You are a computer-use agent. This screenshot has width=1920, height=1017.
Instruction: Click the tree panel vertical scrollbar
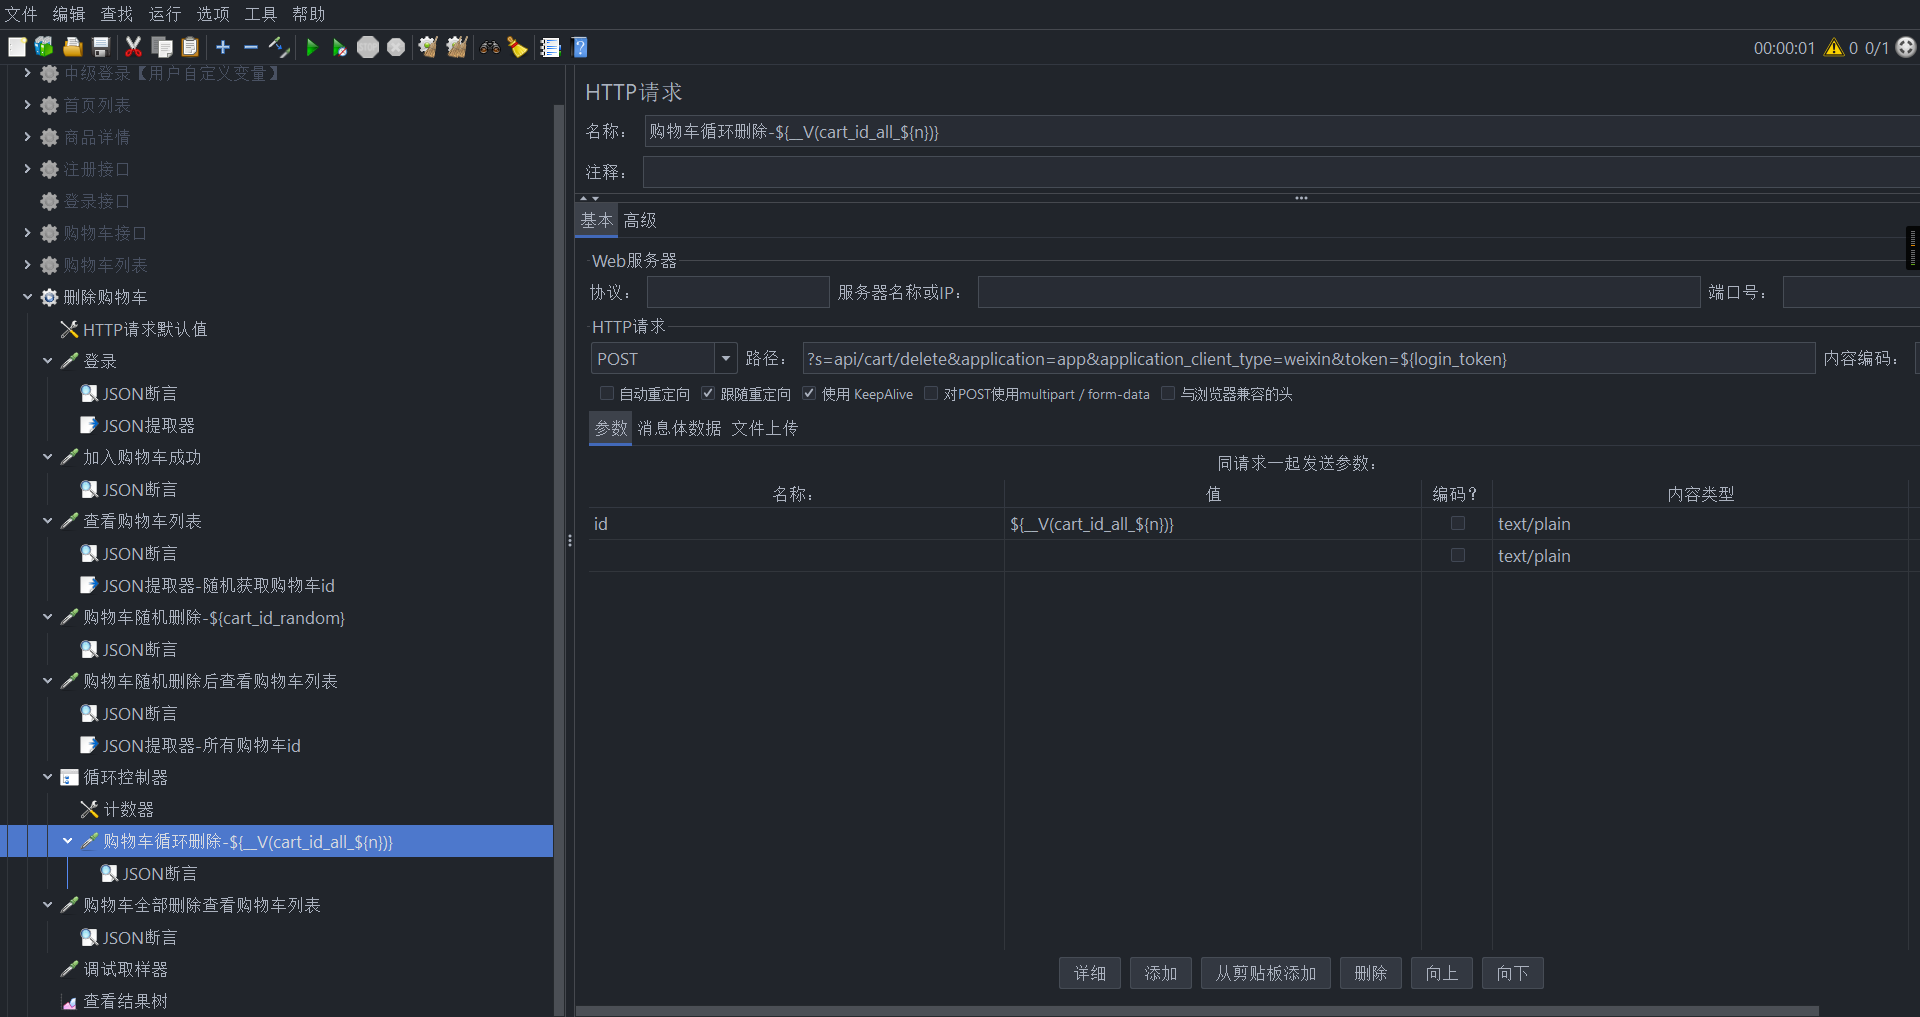[559, 560]
